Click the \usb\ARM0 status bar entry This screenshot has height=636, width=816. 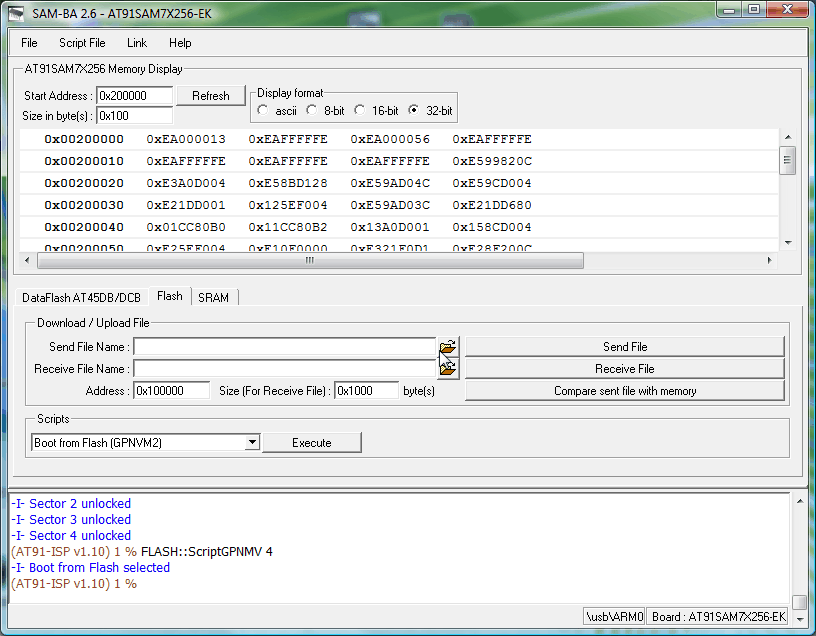615,617
